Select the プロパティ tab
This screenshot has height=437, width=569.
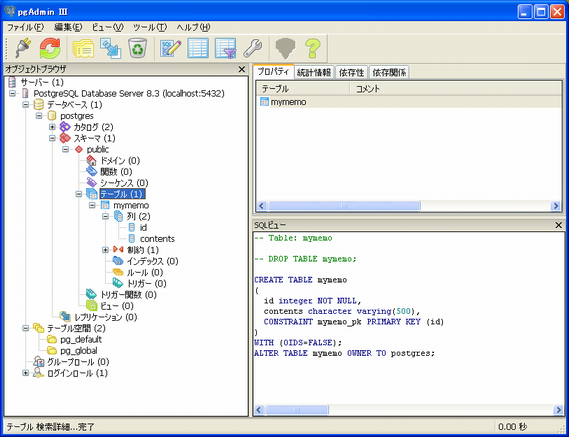pos(273,72)
